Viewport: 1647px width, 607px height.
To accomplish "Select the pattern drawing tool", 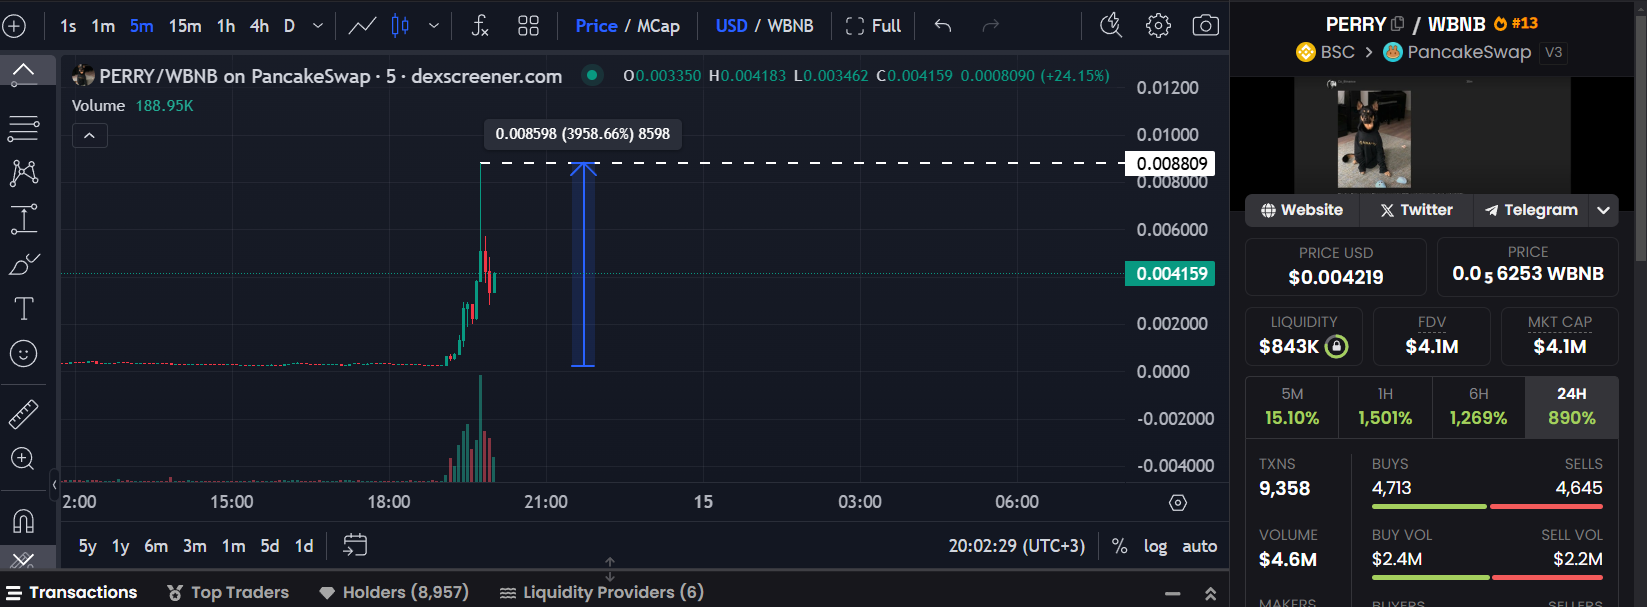I will pos(23,173).
